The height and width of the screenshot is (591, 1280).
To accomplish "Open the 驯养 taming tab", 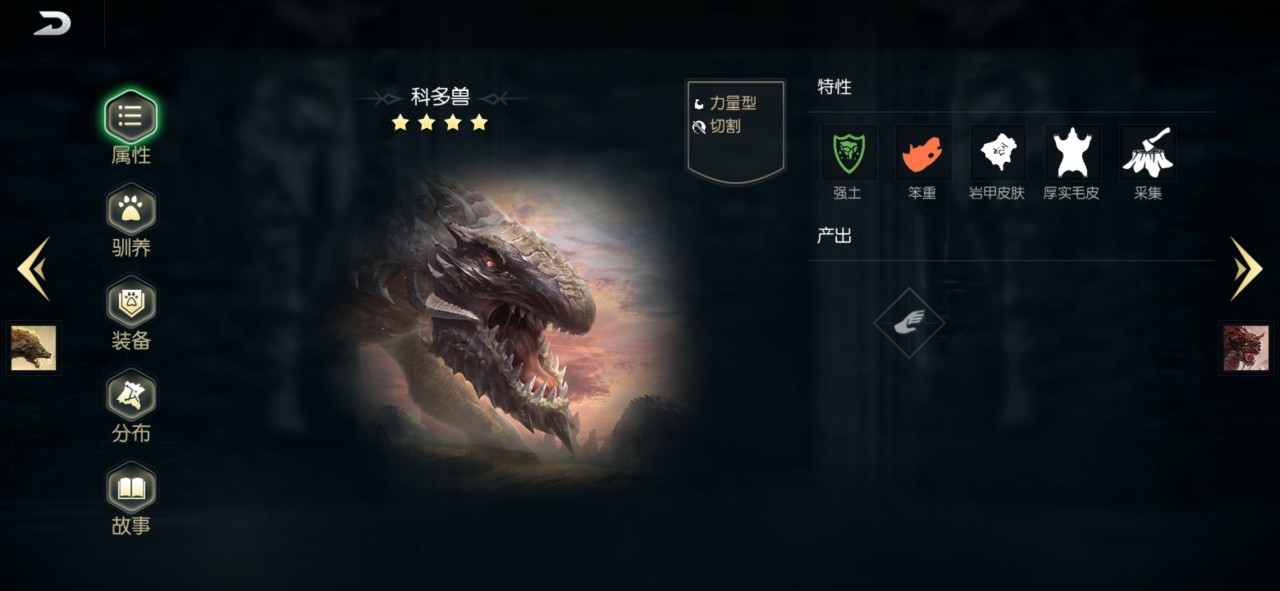I will (131, 210).
